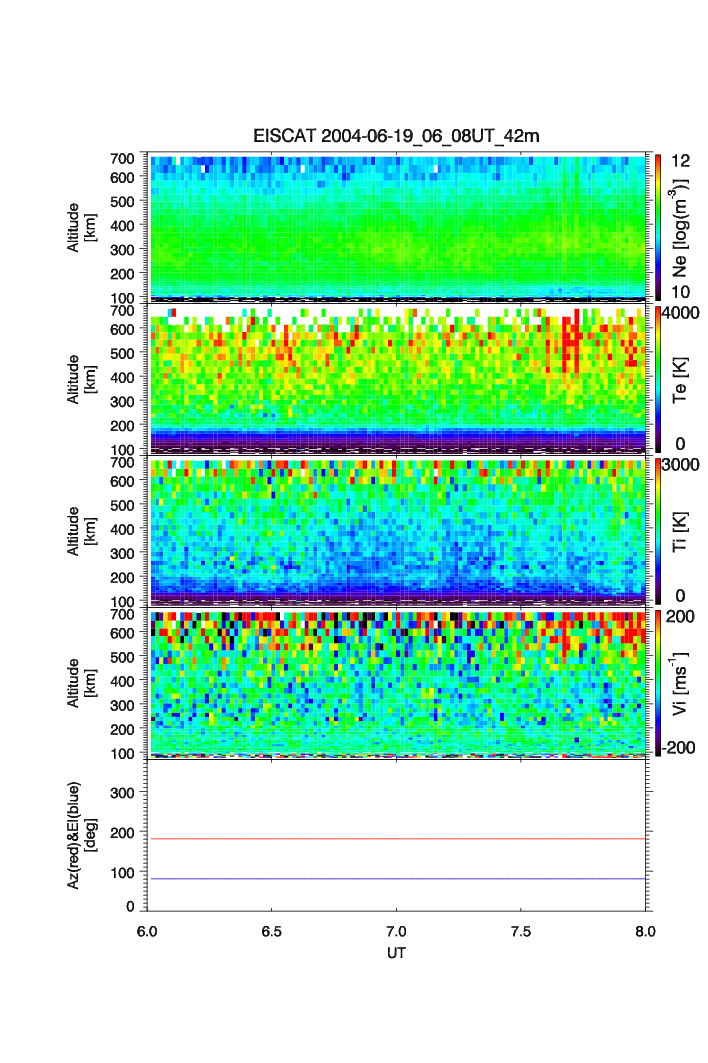The width and height of the screenshot is (708, 1063).
Task: Click the Ne electron density color bar
Action: 658,226
